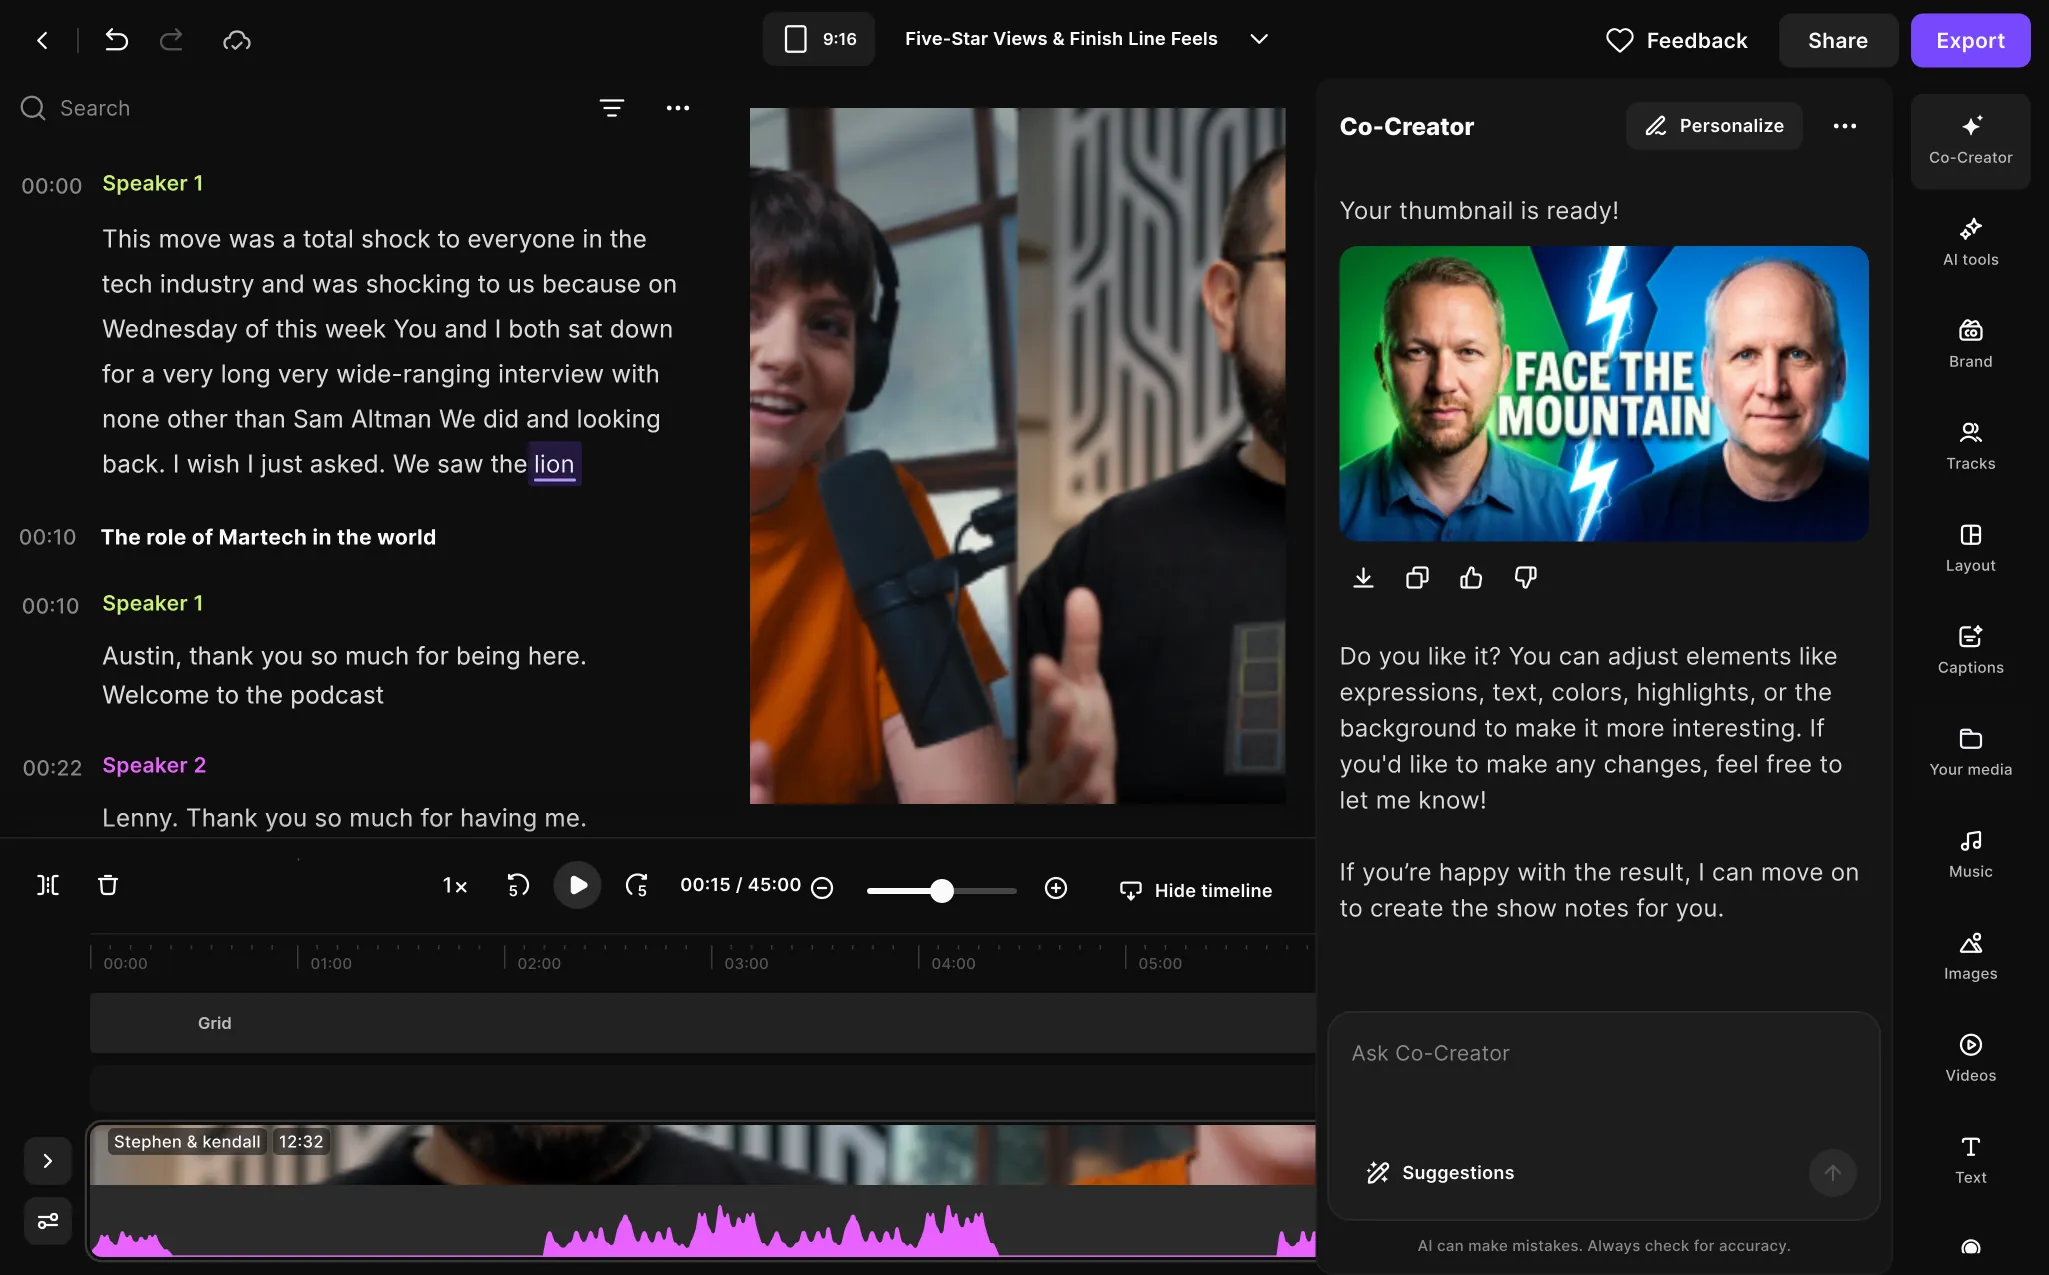Send the Co-Creator message arrow
This screenshot has width=2049, height=1275.
[x=1833, y=1173]
